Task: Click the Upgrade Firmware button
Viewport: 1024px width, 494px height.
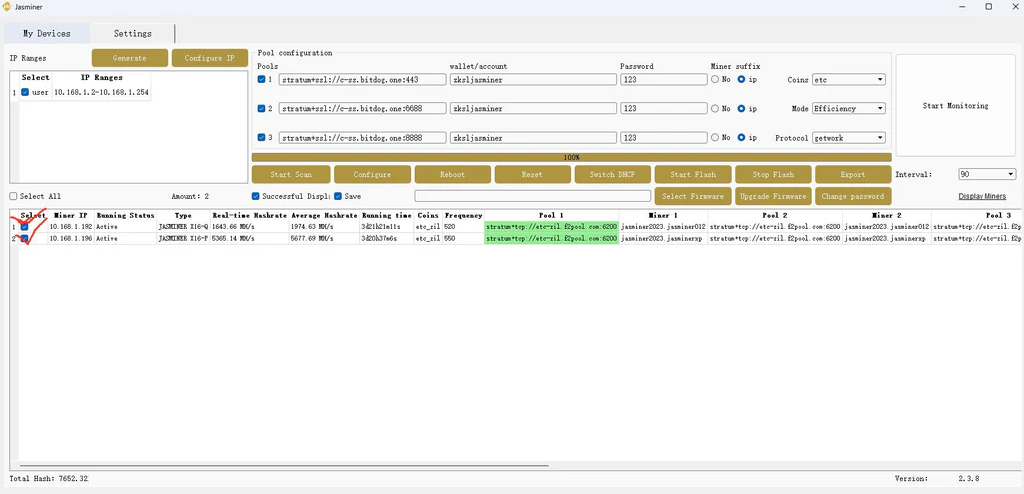Action: click(x=772, y=196)
